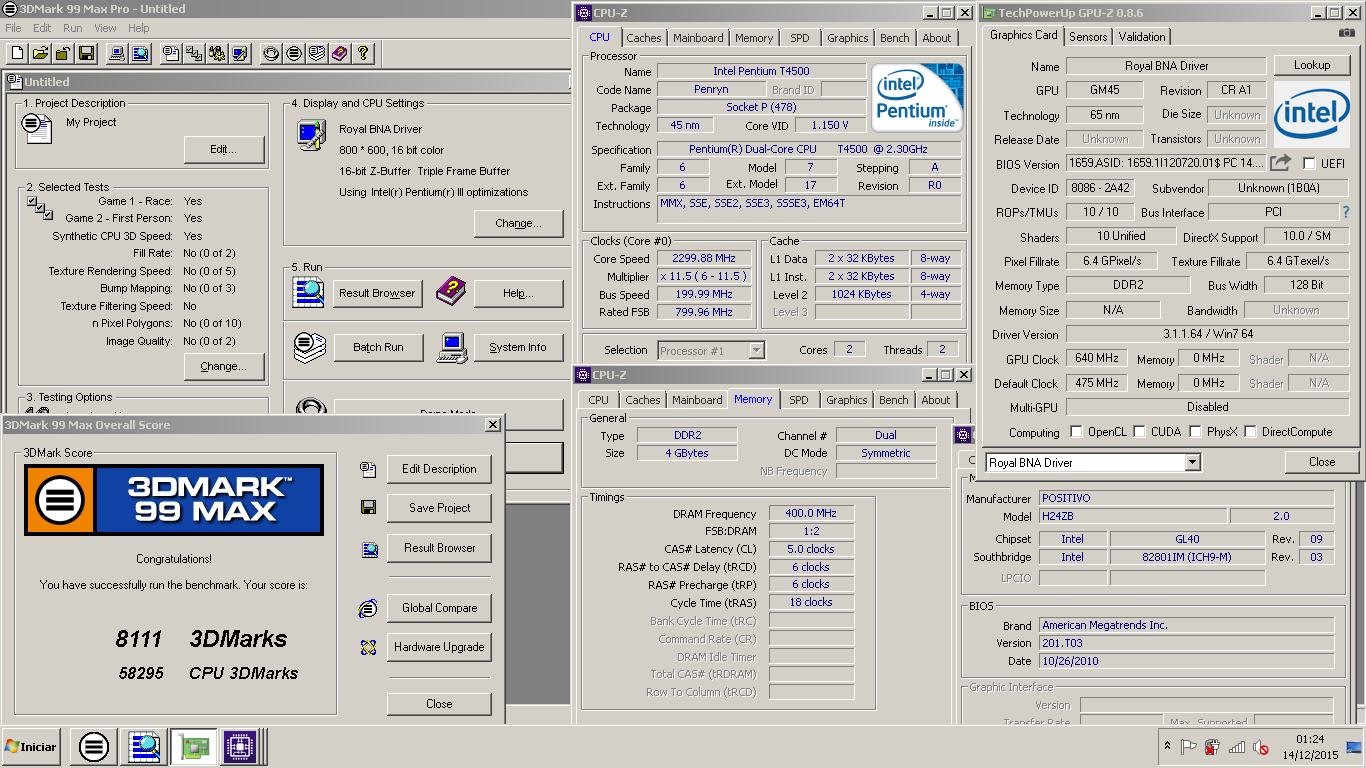The image size is (1366, 768).
Task: Click the Open project folder toolbar icon
Action: (x=40, y=53)
